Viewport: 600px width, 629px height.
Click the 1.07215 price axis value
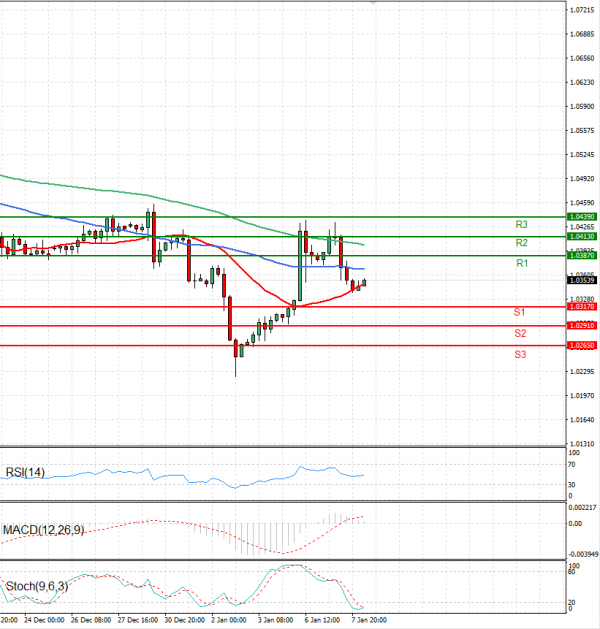click(582, 10)
